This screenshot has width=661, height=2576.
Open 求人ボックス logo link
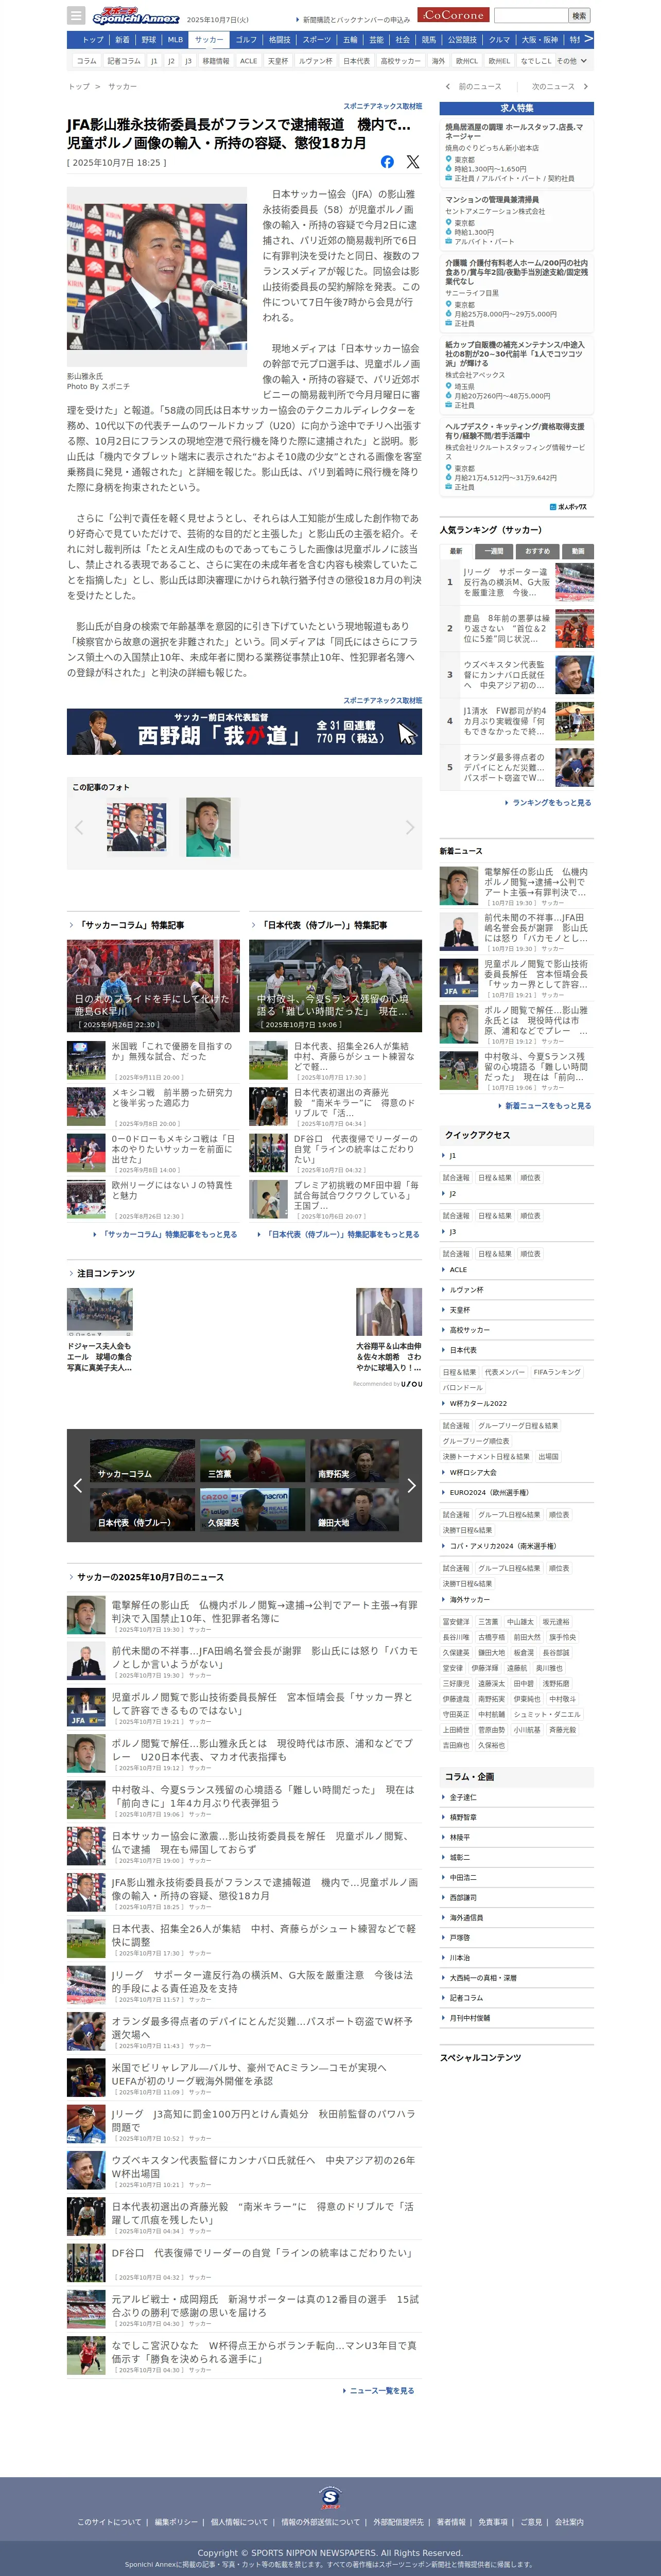568,507
